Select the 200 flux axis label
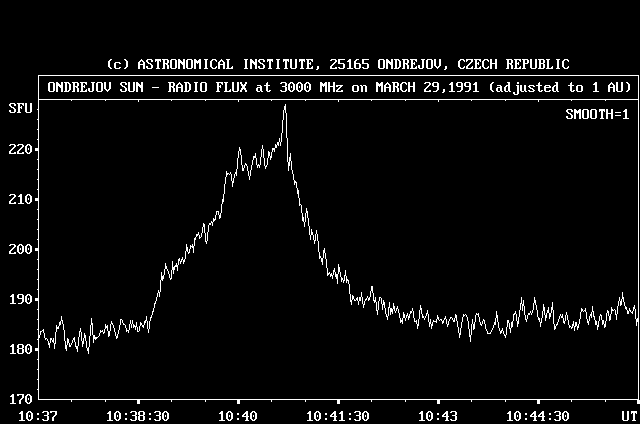 pos(20,249)
